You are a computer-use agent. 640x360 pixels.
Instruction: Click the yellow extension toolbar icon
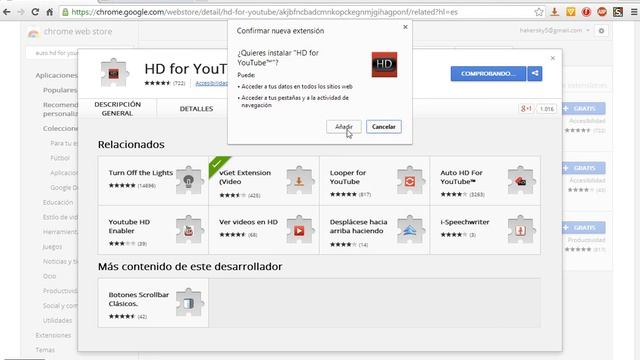coord(571,12)
